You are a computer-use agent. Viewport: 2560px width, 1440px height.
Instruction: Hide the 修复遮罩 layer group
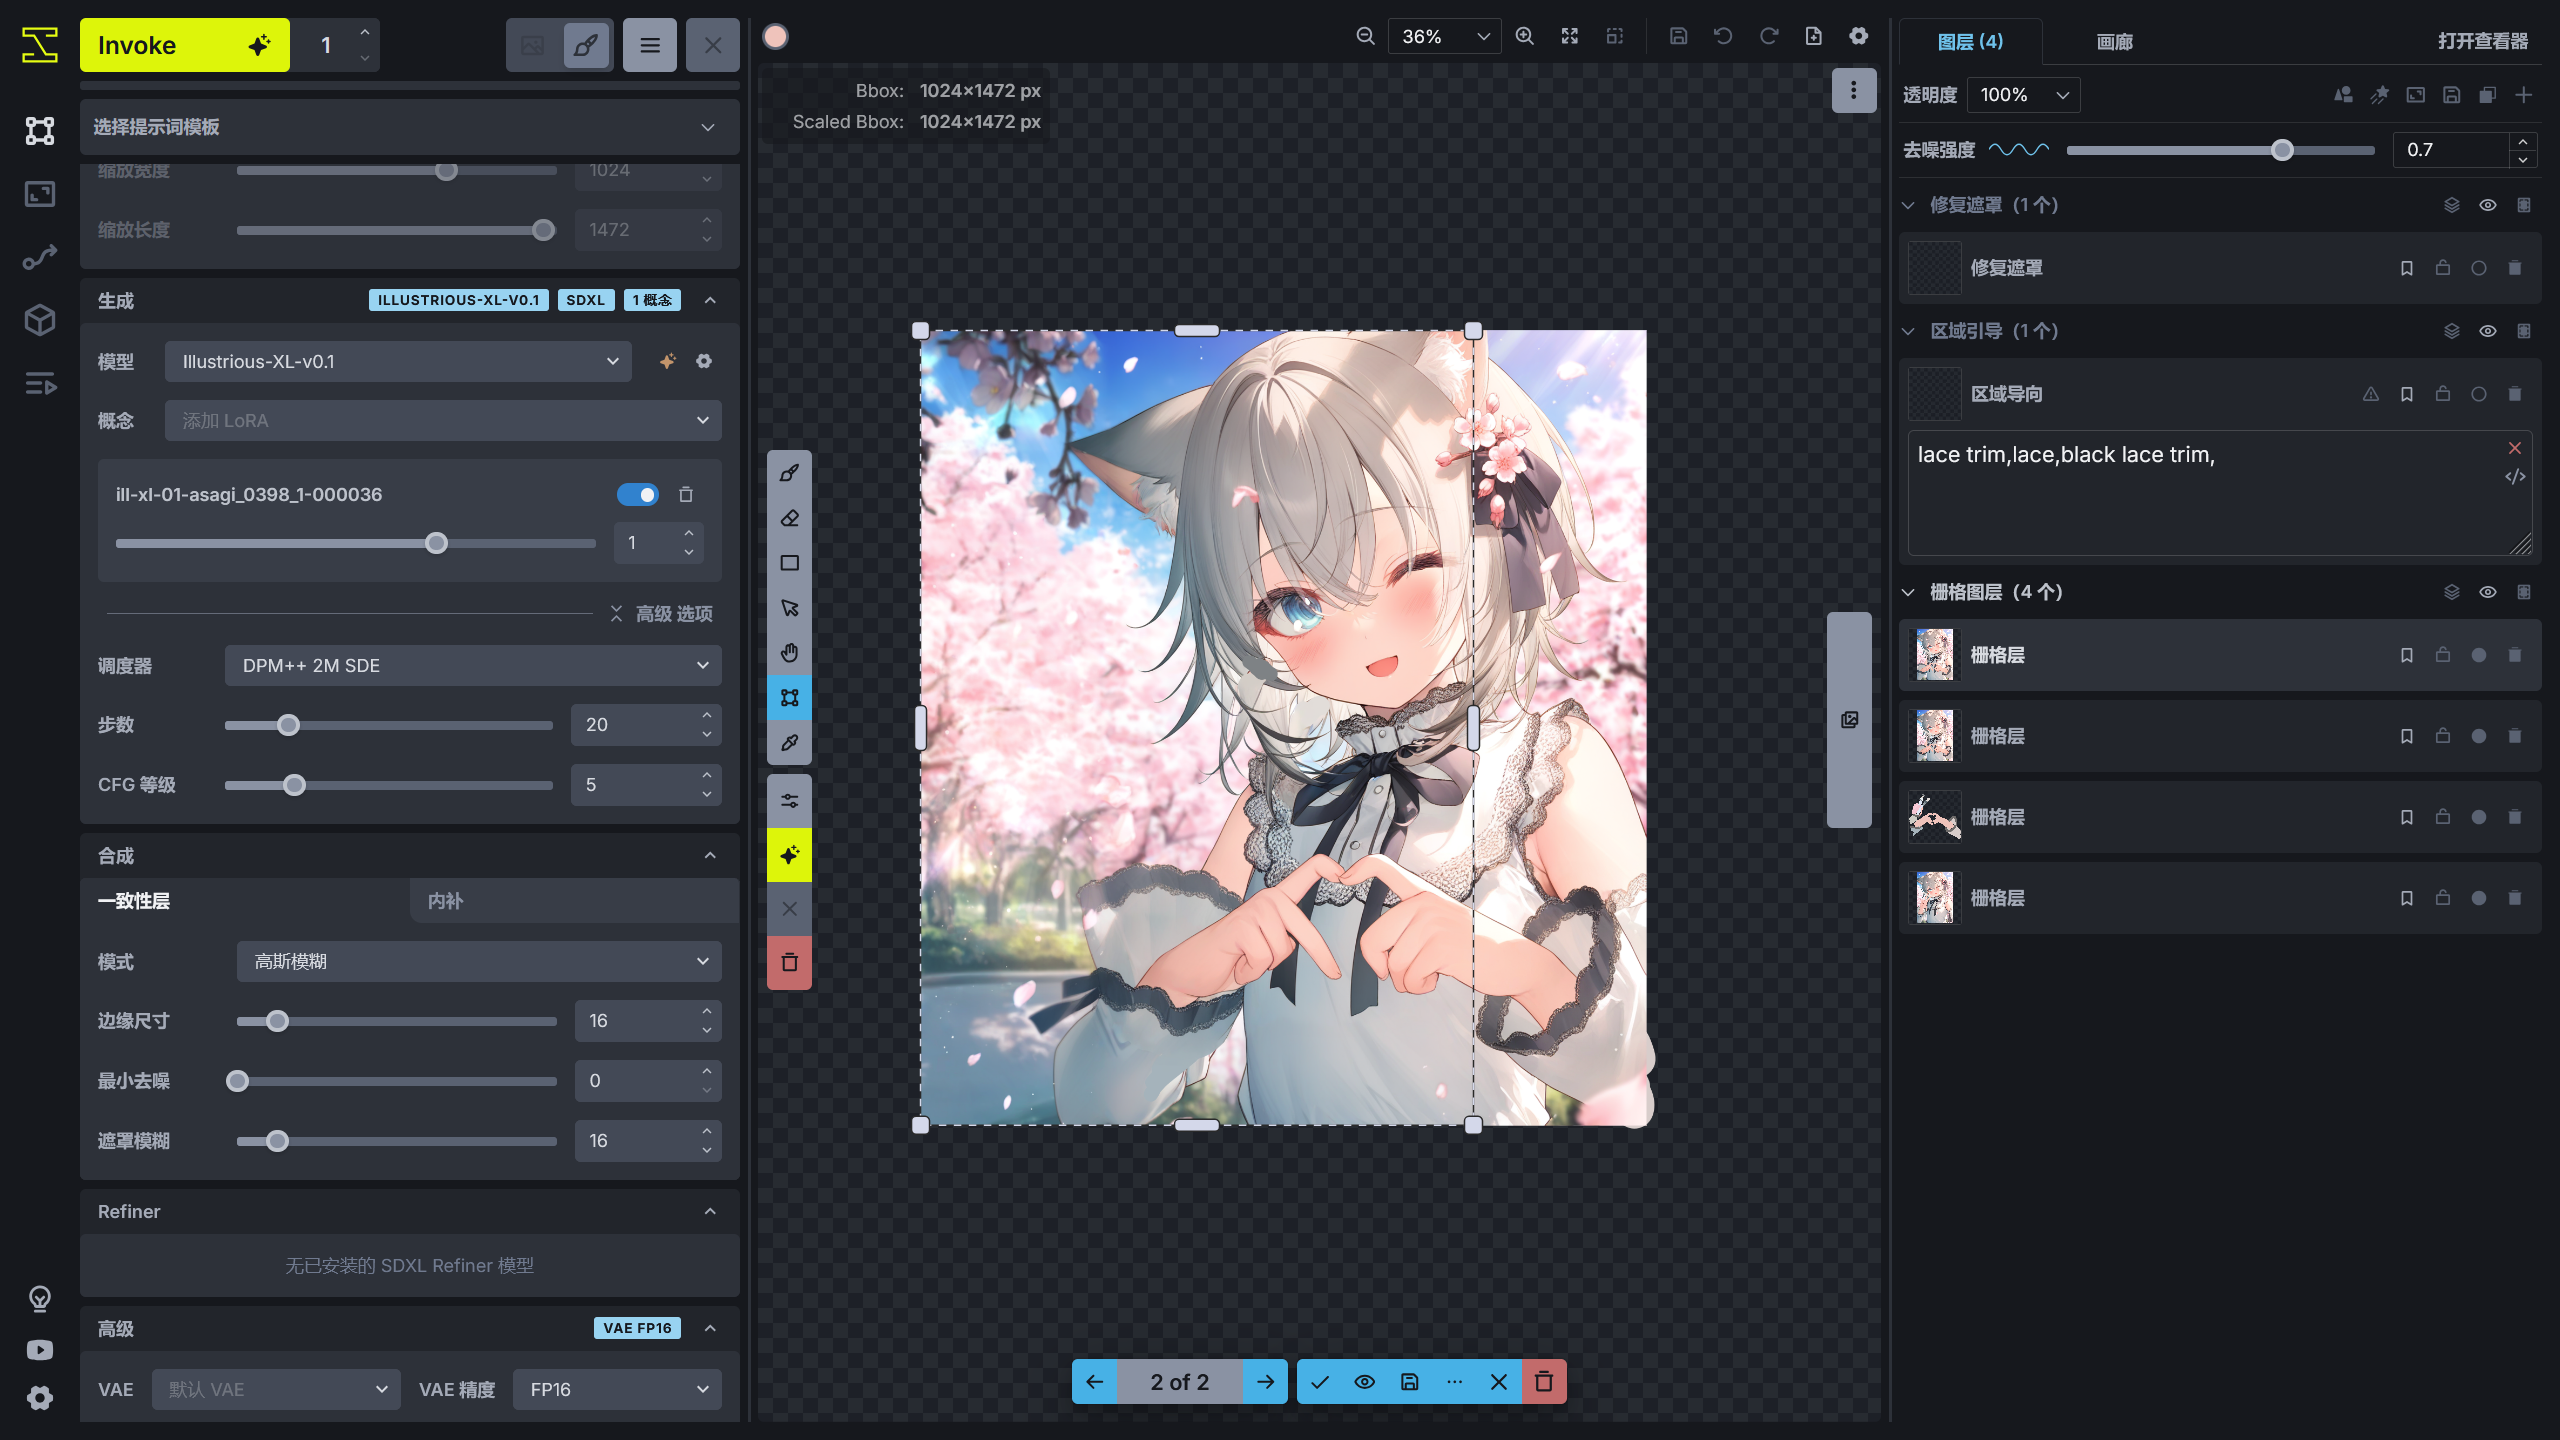coord(2488,204)
